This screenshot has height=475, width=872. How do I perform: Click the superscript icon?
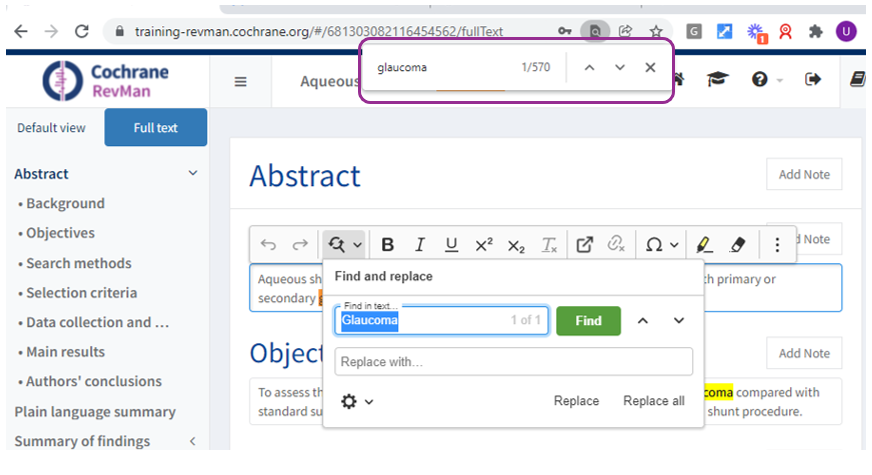484,245
